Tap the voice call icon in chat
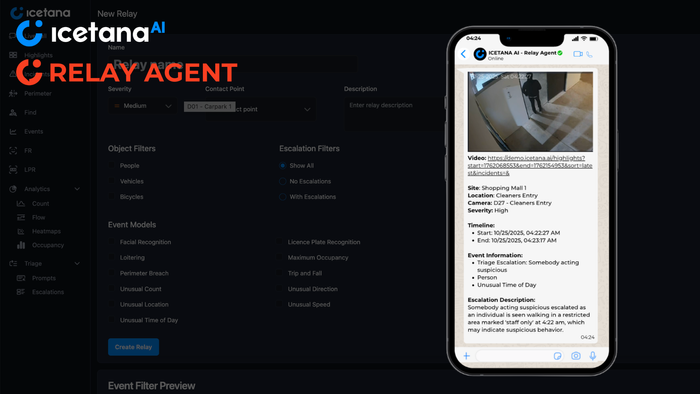 (589, 54)
